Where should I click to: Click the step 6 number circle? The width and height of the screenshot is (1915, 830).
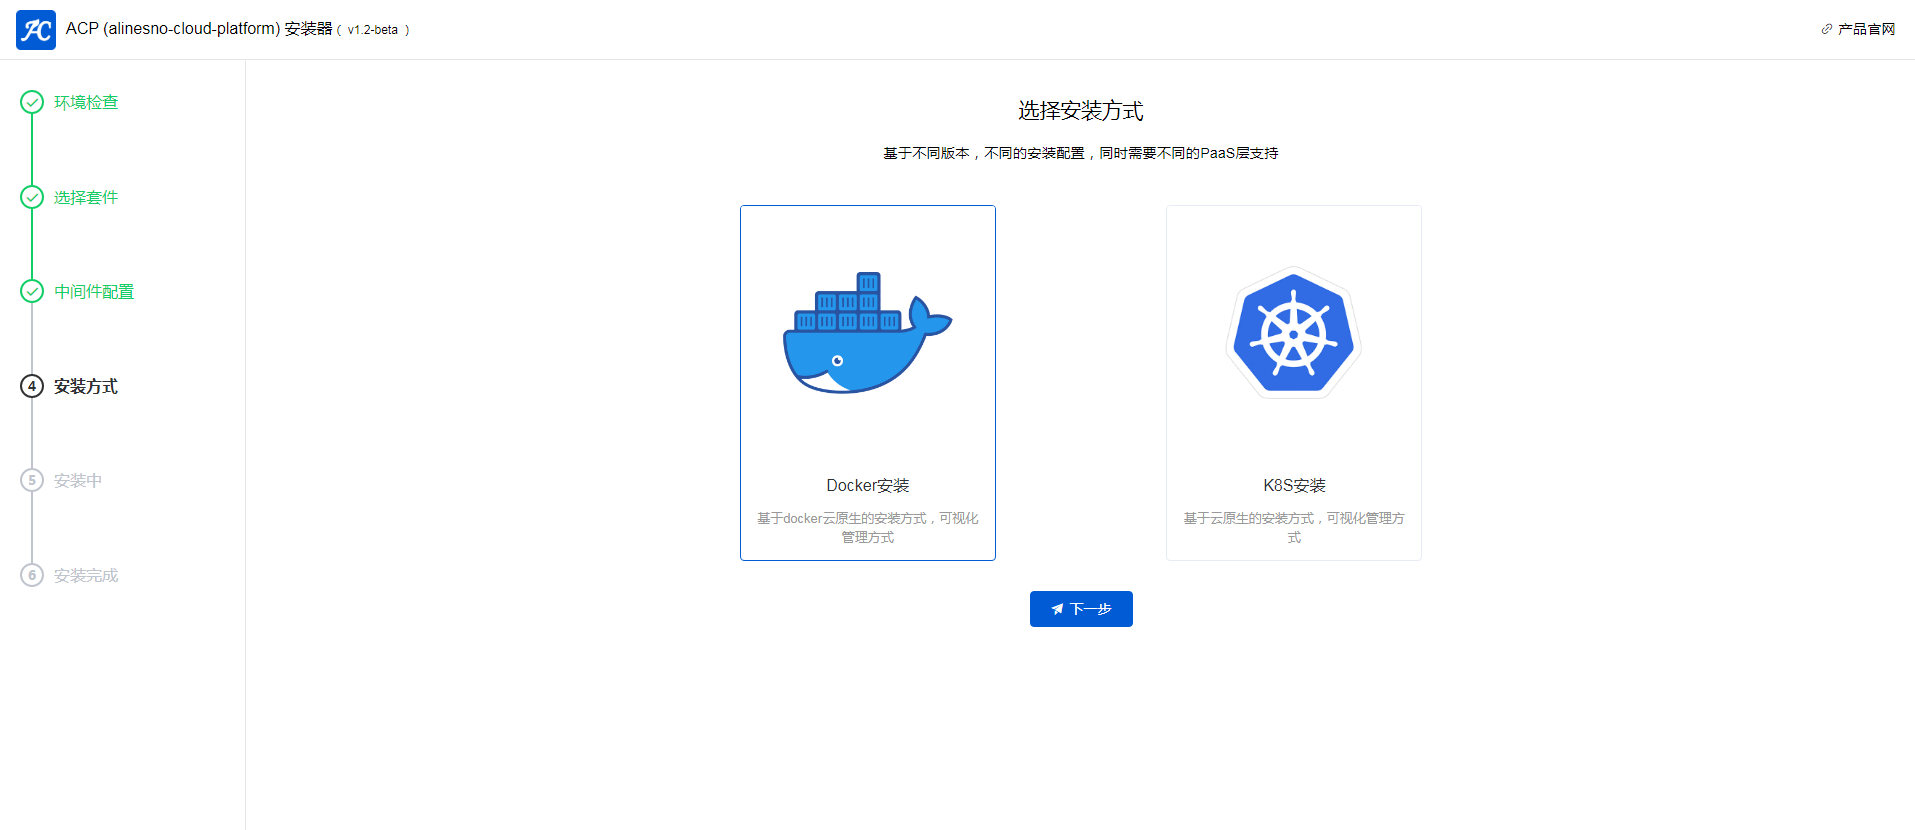tap(32, 575)
